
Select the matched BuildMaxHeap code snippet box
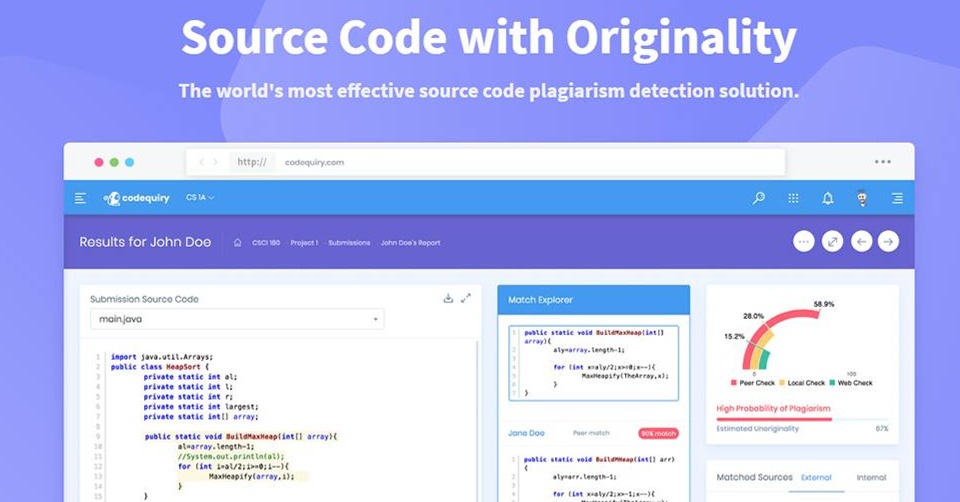pos(593,363)
